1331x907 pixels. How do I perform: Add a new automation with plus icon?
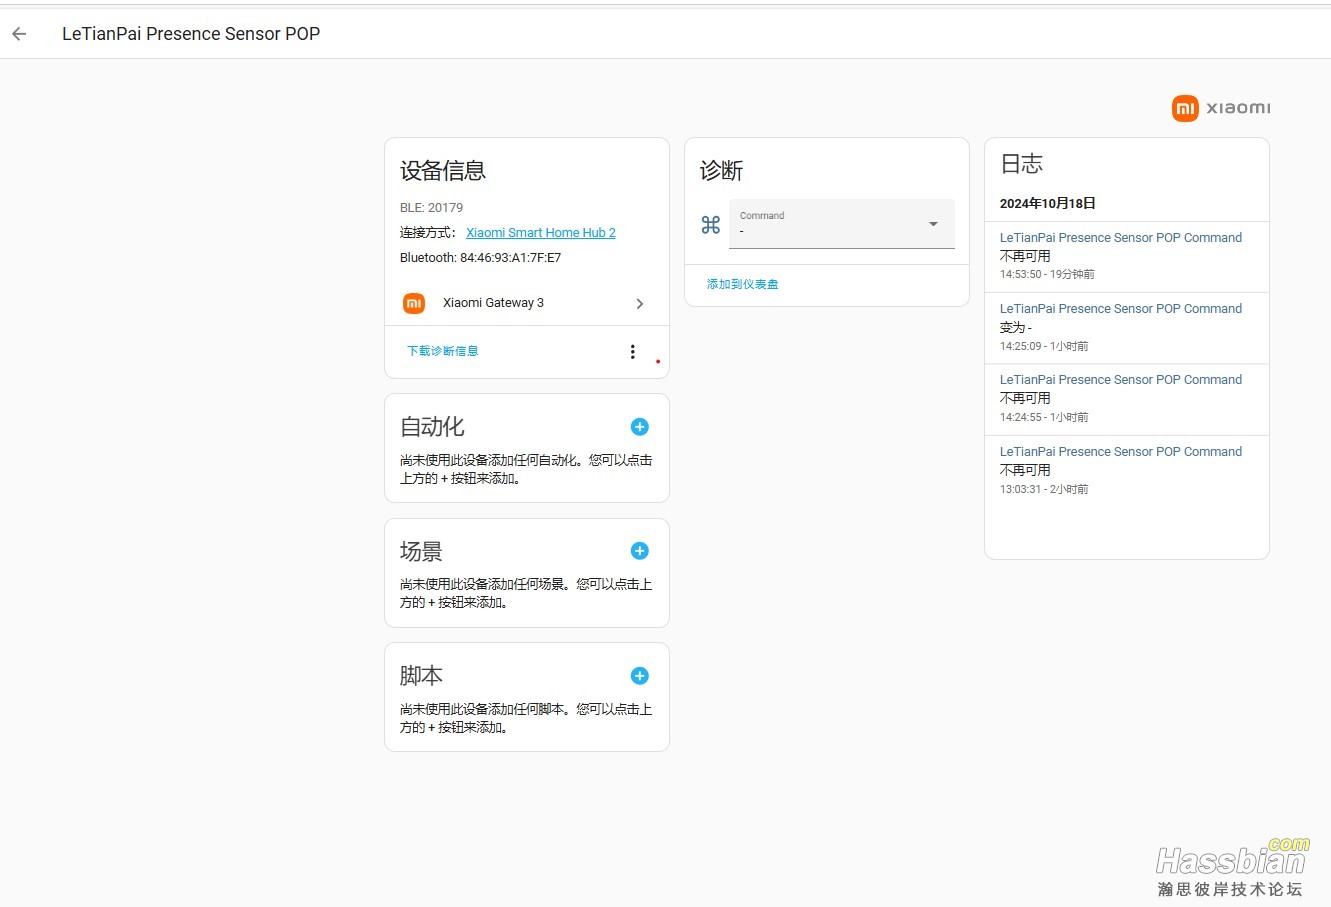640,427
